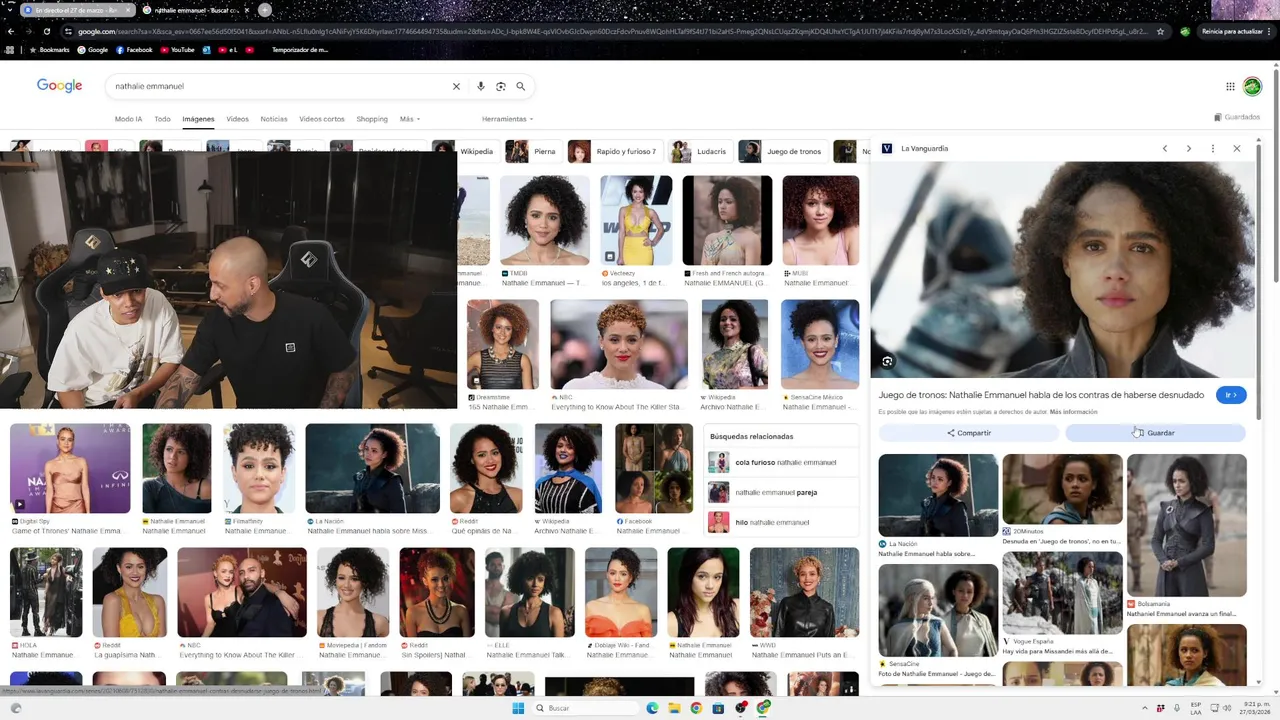Select the Juego de tronos chip
The image size is (1280, 720).
click(x=782, y=152)
